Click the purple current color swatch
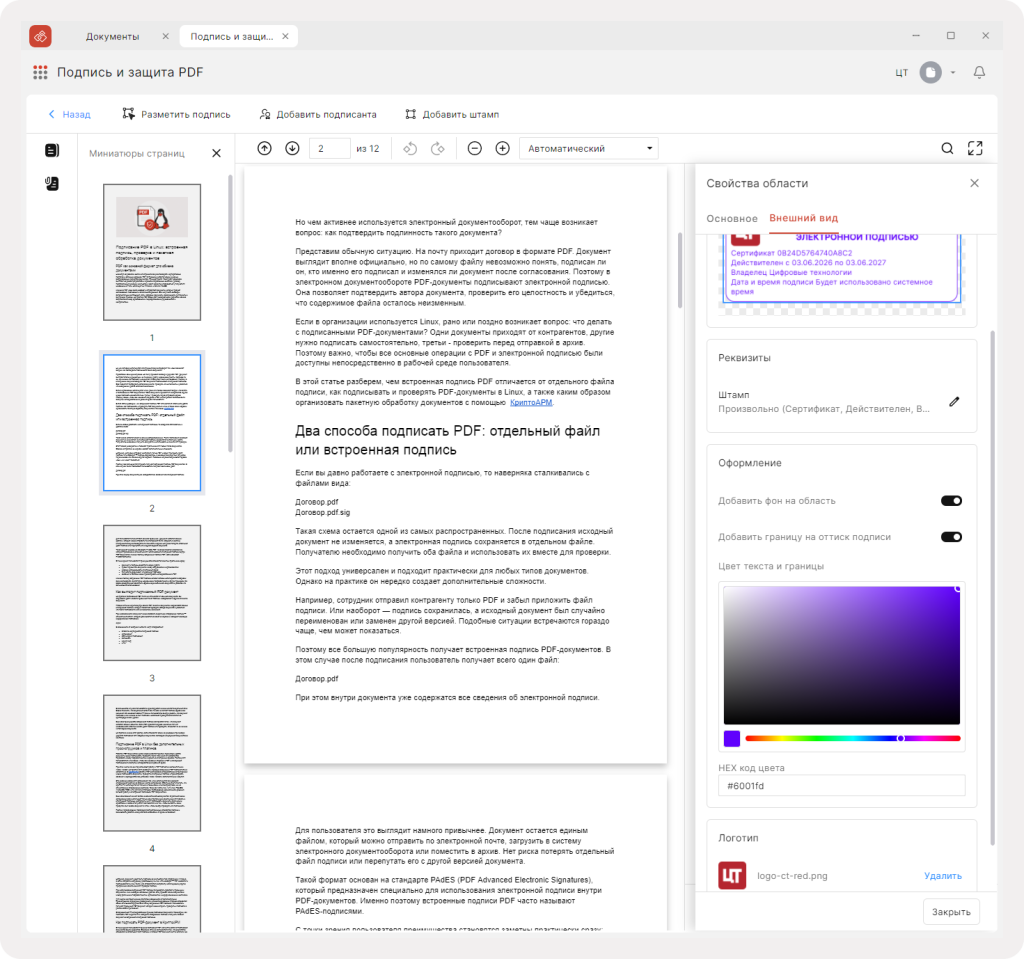The height and width of the screenshot is (959, 1024). tap(732, 738)
